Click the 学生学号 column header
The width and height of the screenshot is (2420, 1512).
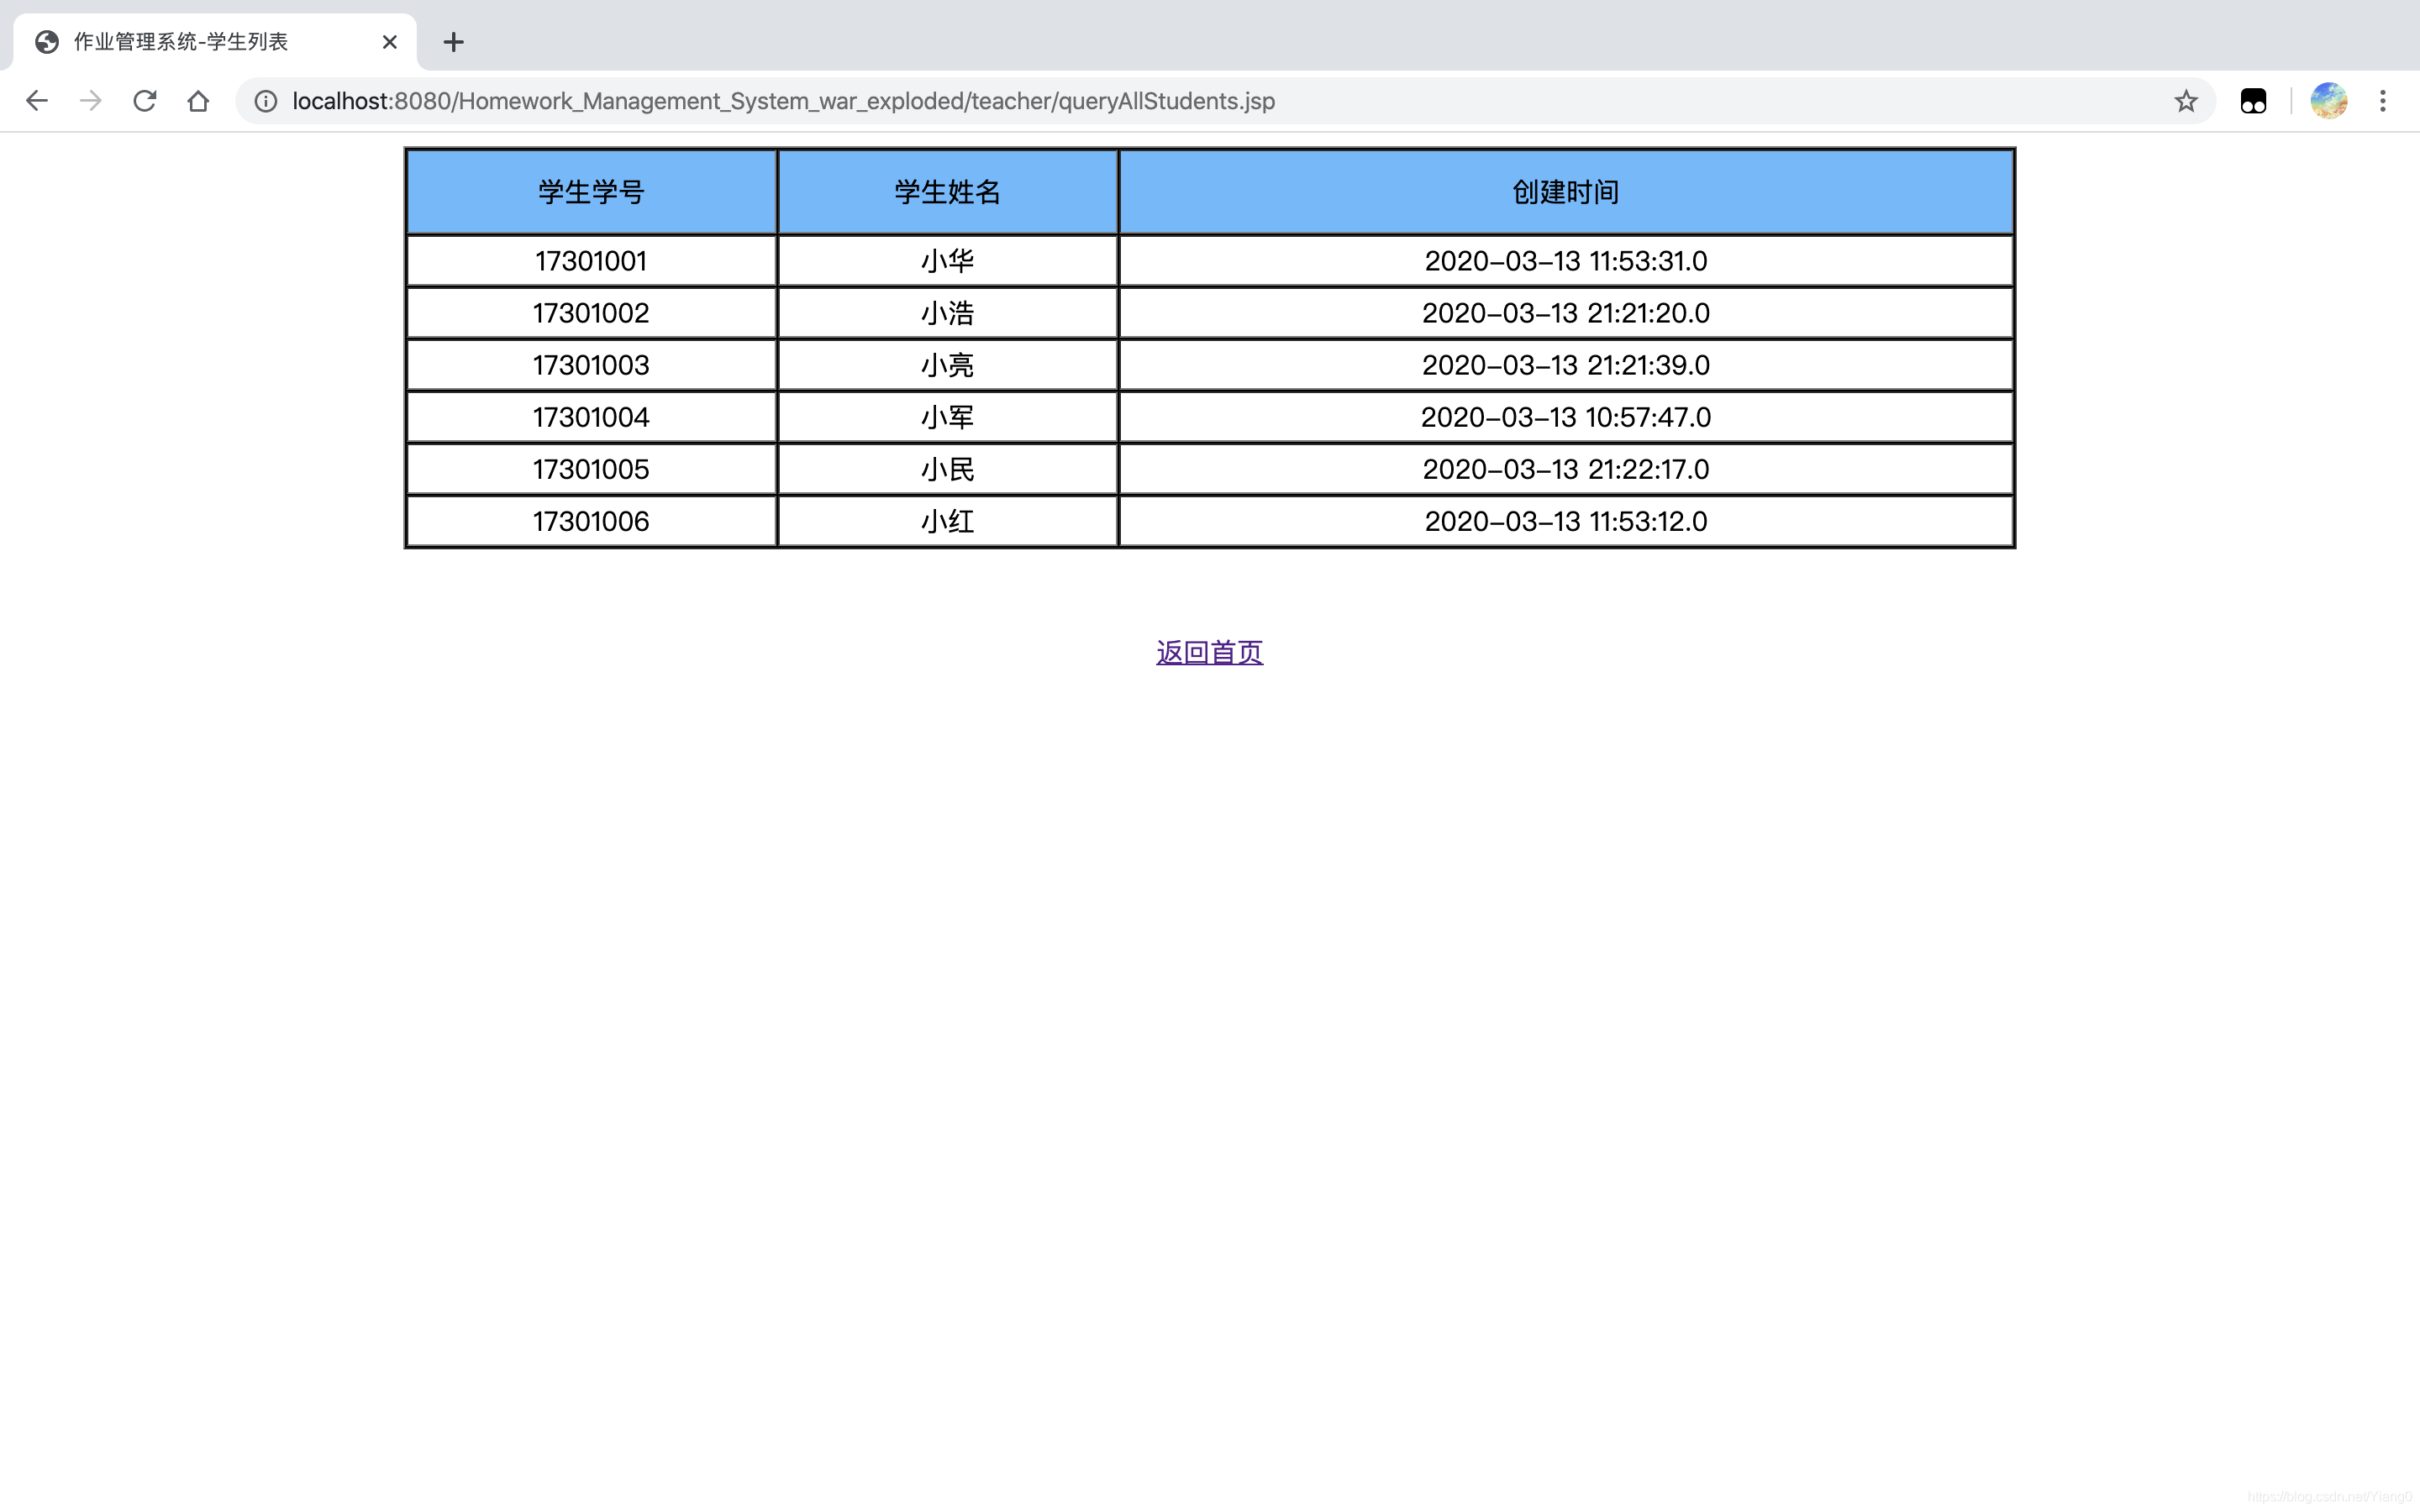point(591,192)
